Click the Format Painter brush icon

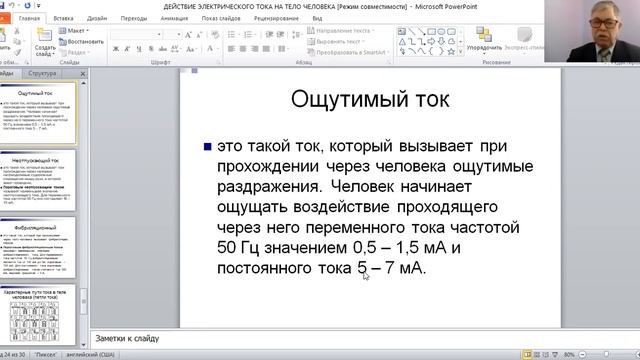click(x=17, y=52)
